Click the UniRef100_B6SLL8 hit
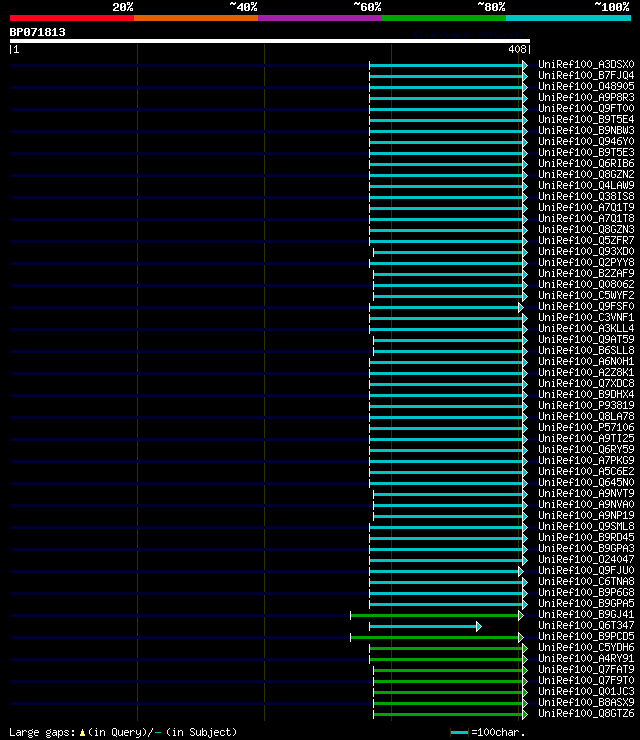The width and height of the screenshot is (640, 740). pyautogui.click(x=586, y=351)
